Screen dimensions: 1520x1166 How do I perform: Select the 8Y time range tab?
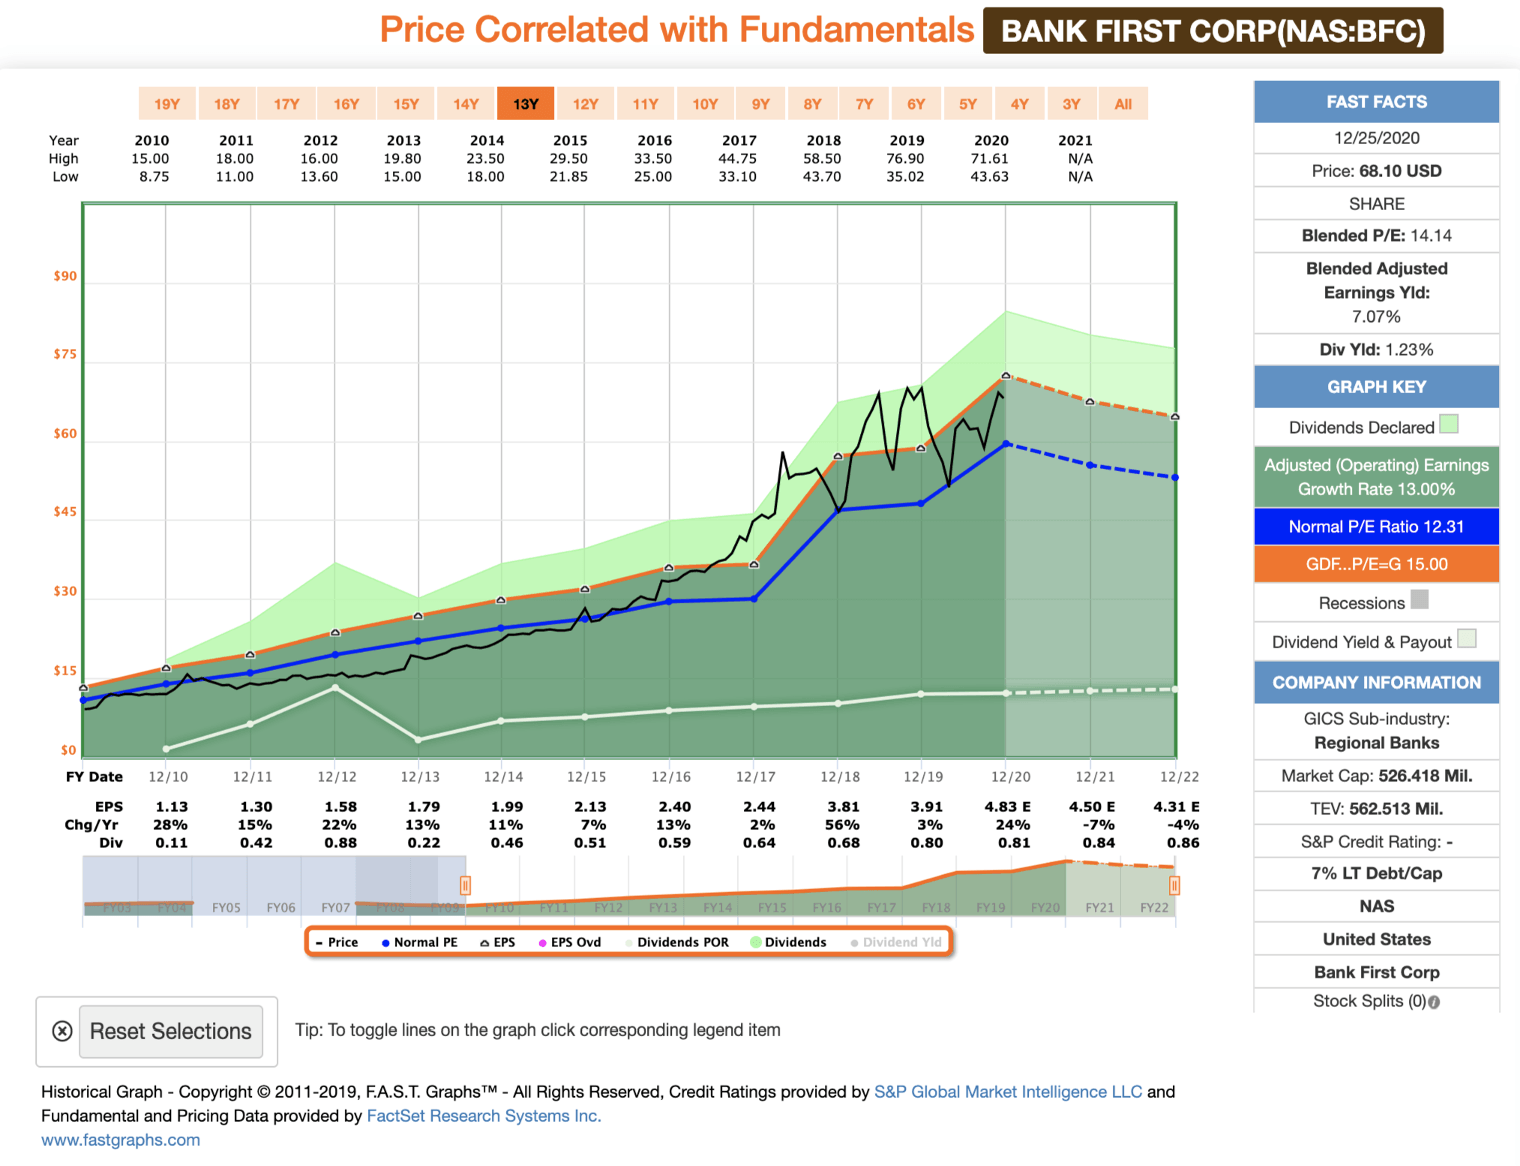[813, 104]
